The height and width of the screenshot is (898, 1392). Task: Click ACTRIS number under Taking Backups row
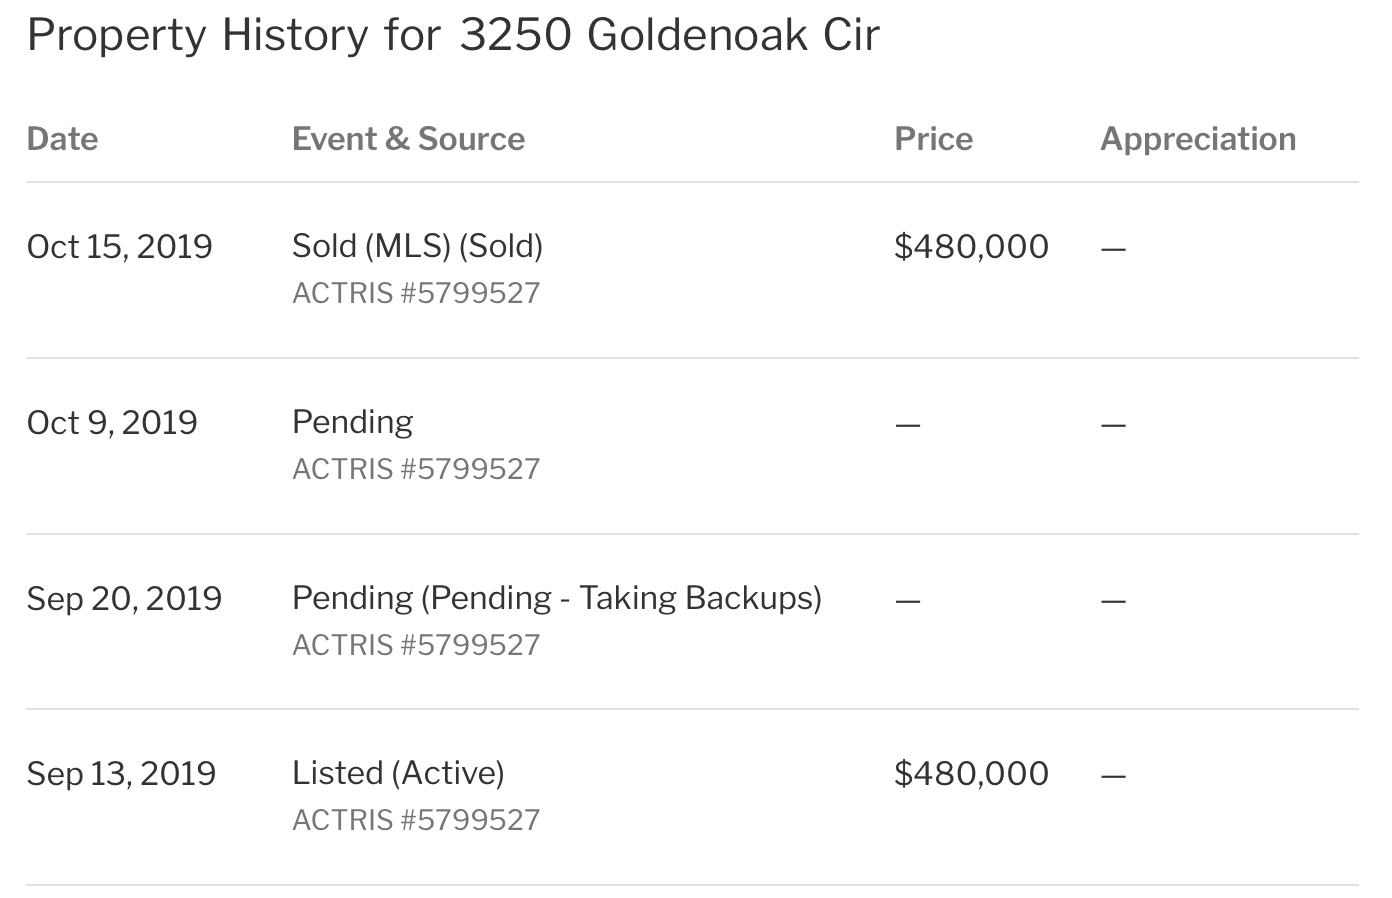[416, 645]
